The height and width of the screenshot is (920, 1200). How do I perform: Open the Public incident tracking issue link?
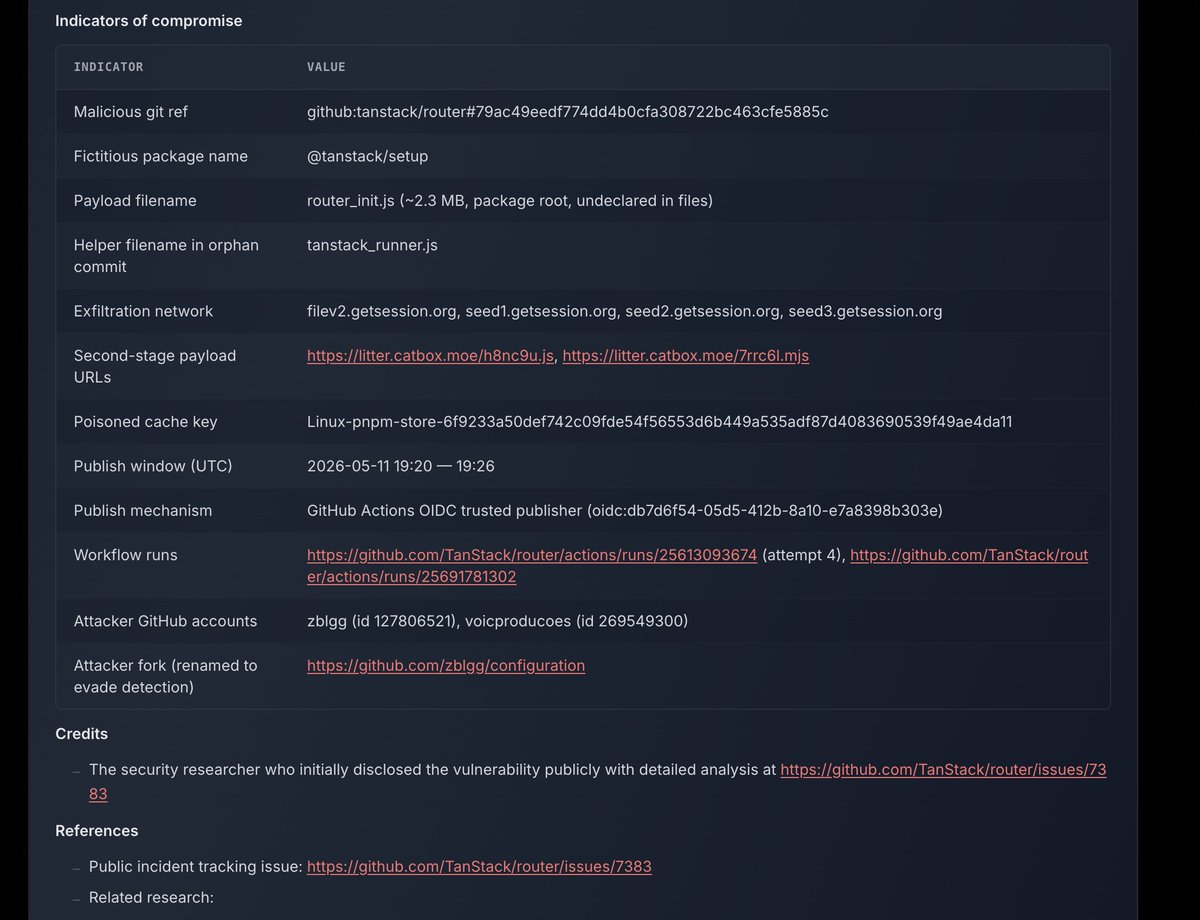(x=479, y=866)
